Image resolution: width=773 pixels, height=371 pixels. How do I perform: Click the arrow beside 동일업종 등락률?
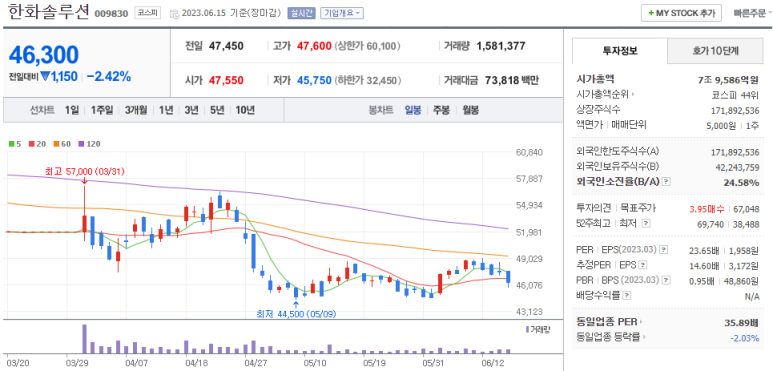(644, 337)
